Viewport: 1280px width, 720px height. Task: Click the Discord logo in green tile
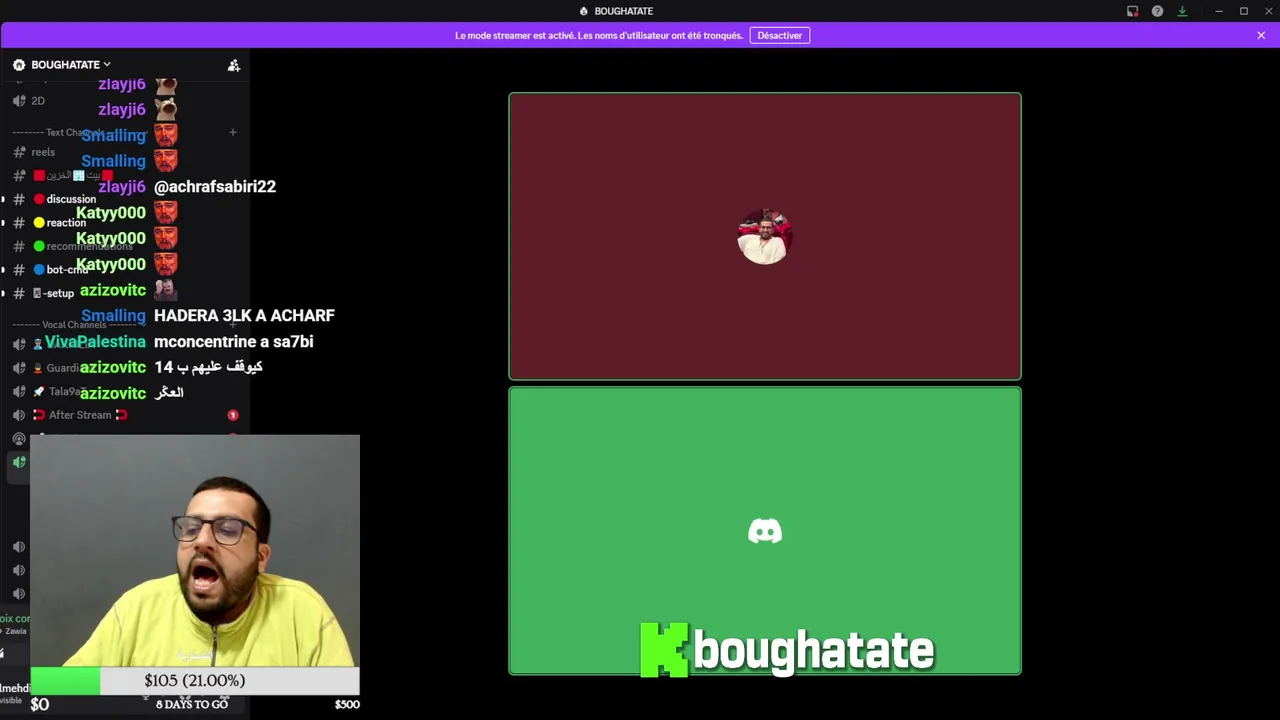(x=765, y=531)
